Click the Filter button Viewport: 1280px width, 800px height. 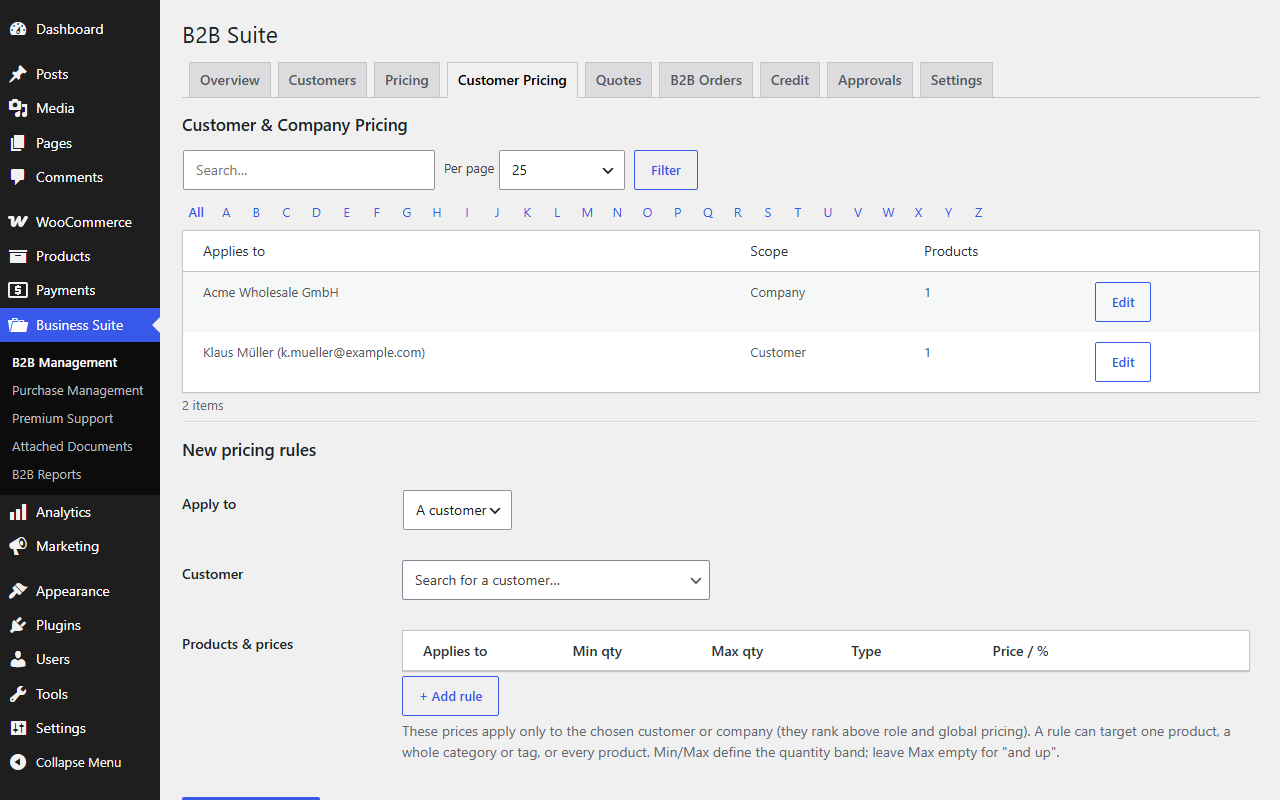(x=666, y=170)
